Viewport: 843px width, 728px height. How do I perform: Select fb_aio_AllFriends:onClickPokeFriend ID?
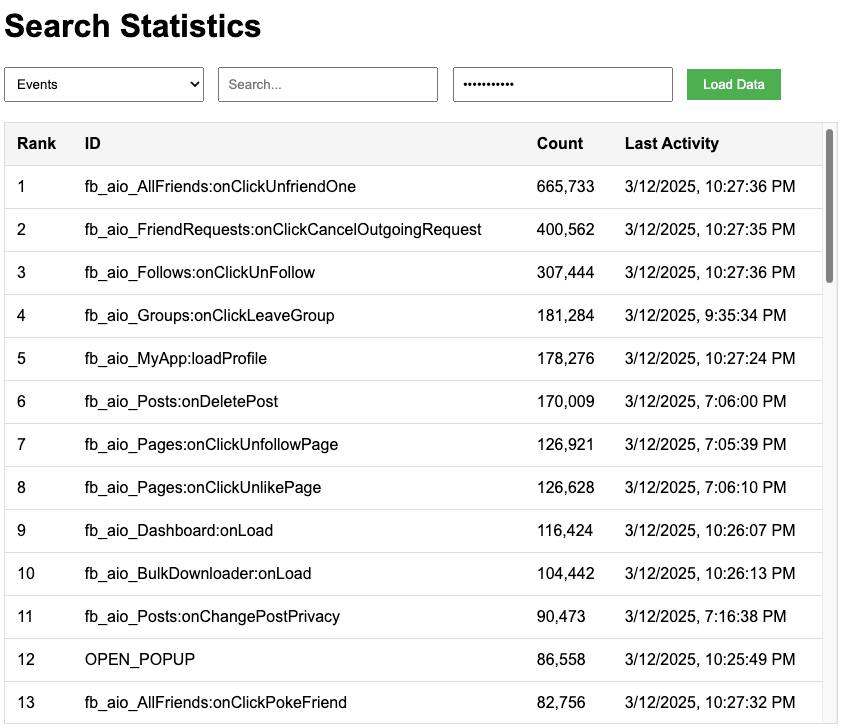(216, 703)
